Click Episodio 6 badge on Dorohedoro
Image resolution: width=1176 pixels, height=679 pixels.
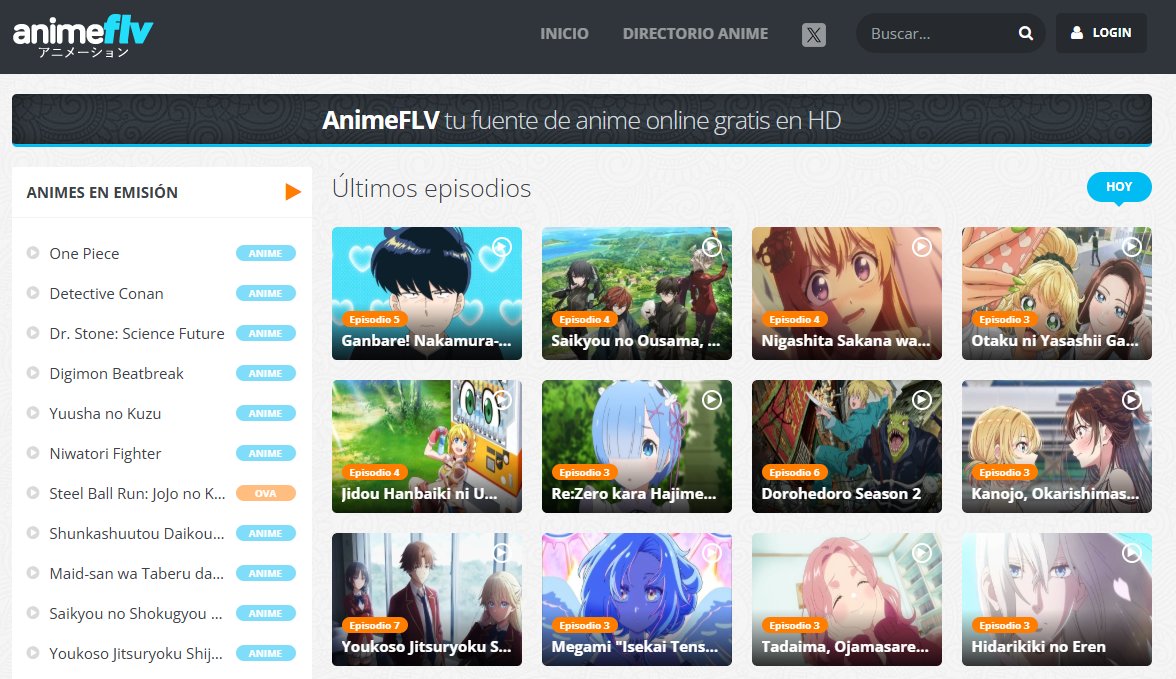(x=795, y=472)
